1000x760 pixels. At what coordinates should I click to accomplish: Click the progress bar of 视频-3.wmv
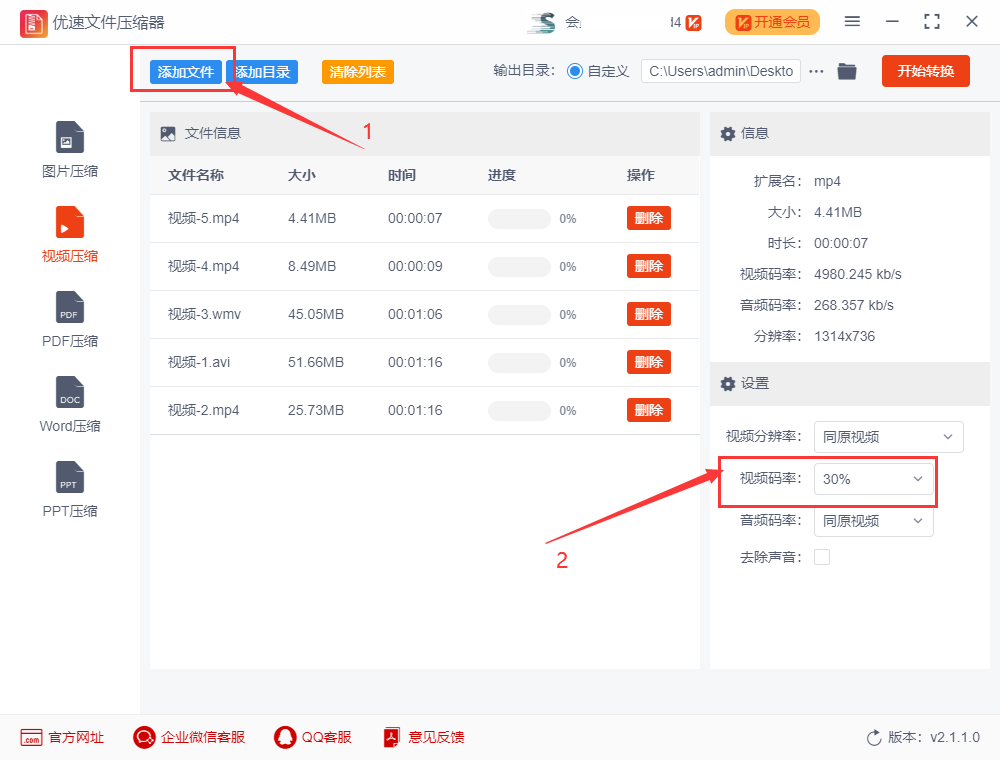(x=519, y=314)
